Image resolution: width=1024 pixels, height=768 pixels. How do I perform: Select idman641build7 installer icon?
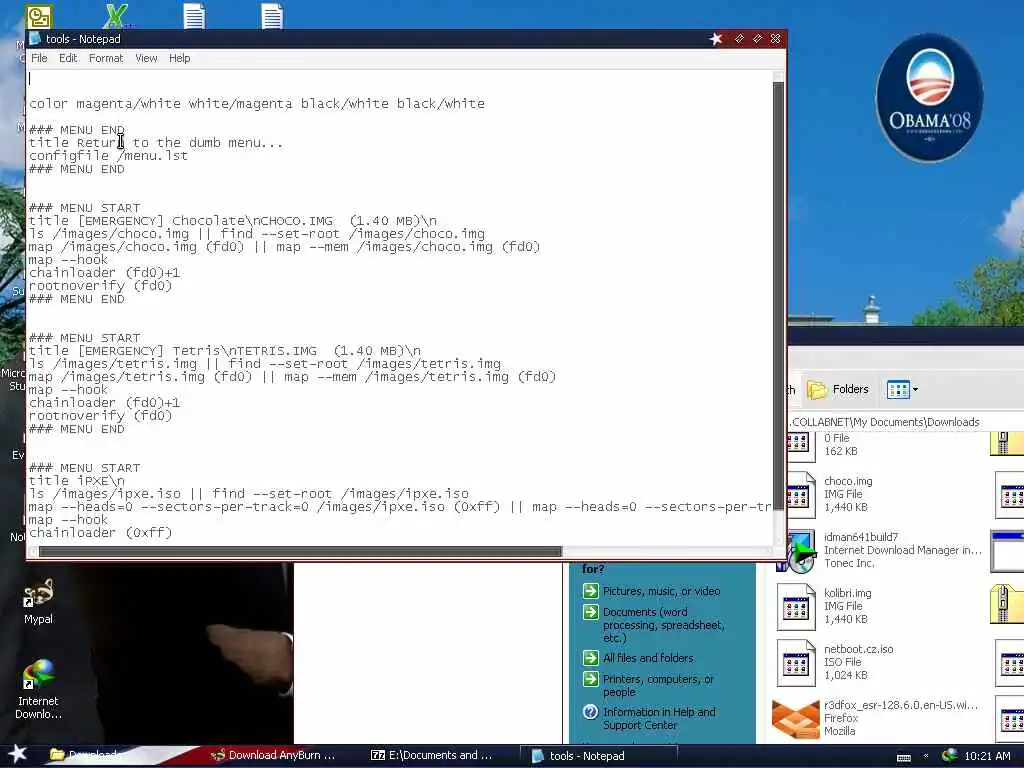[796, 551]
